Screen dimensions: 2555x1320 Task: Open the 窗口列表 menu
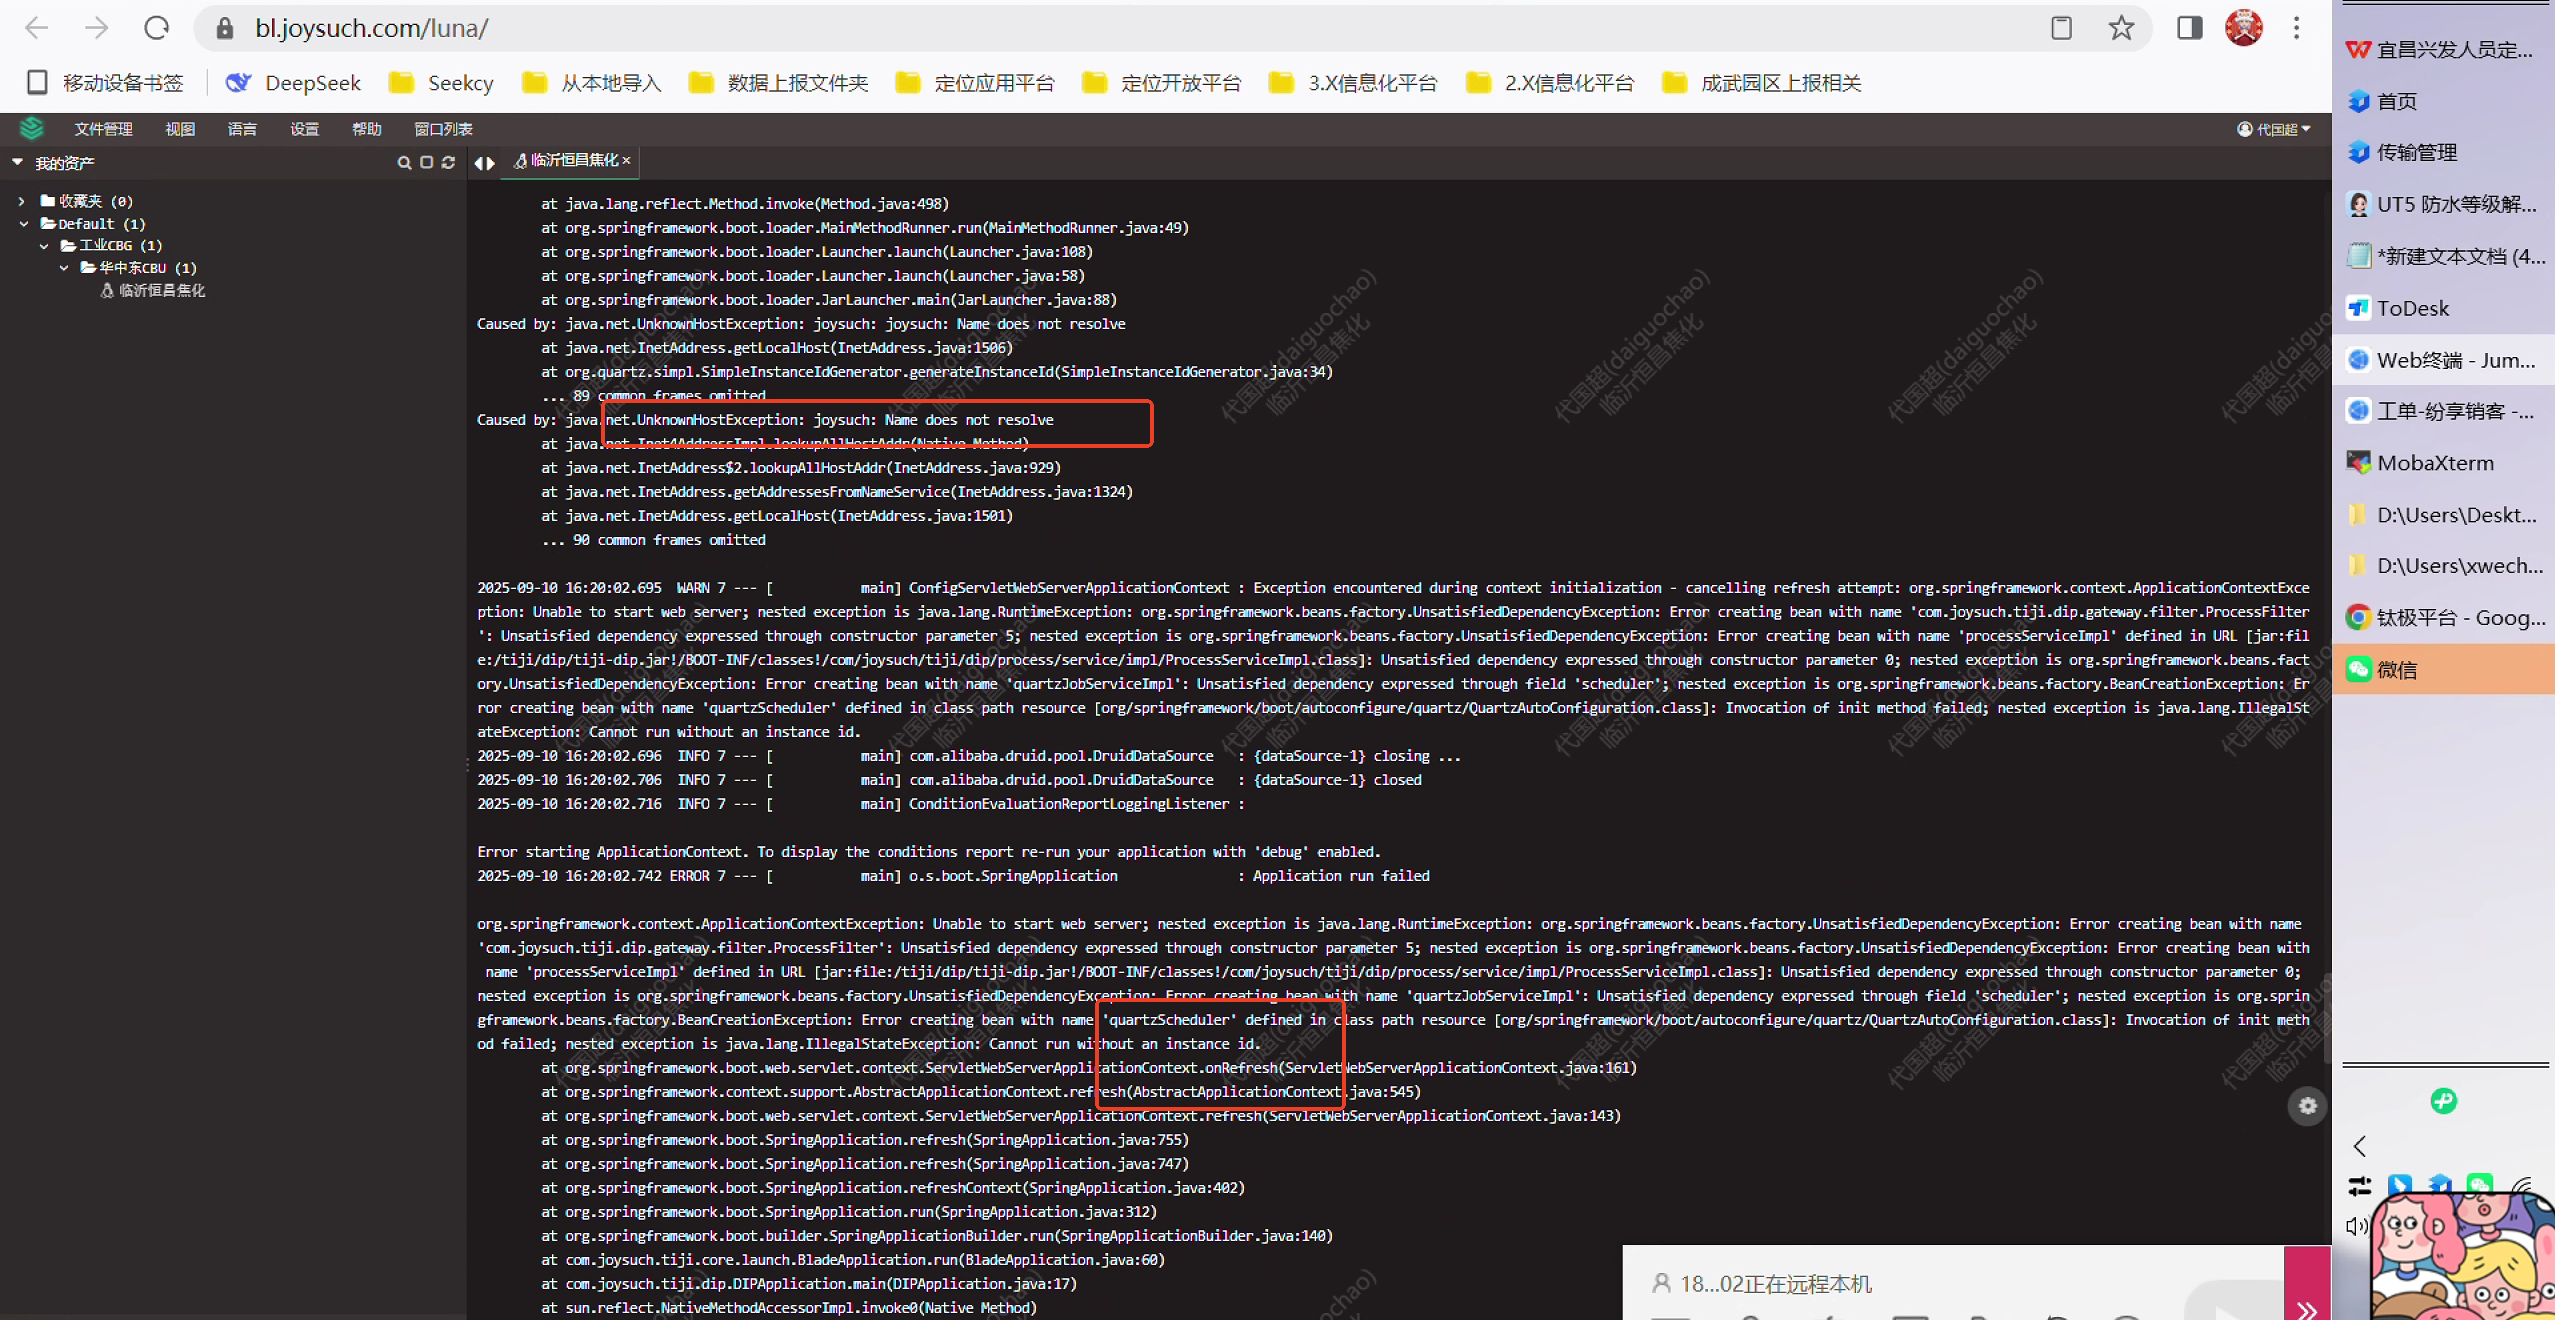(443, 129)
